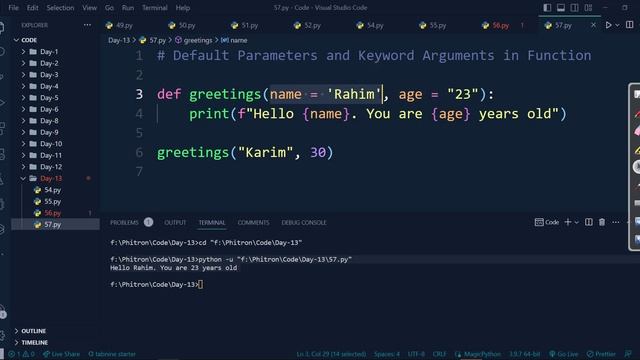Split the terminal panel
640x360 pixels.
(x=589, y=222)
